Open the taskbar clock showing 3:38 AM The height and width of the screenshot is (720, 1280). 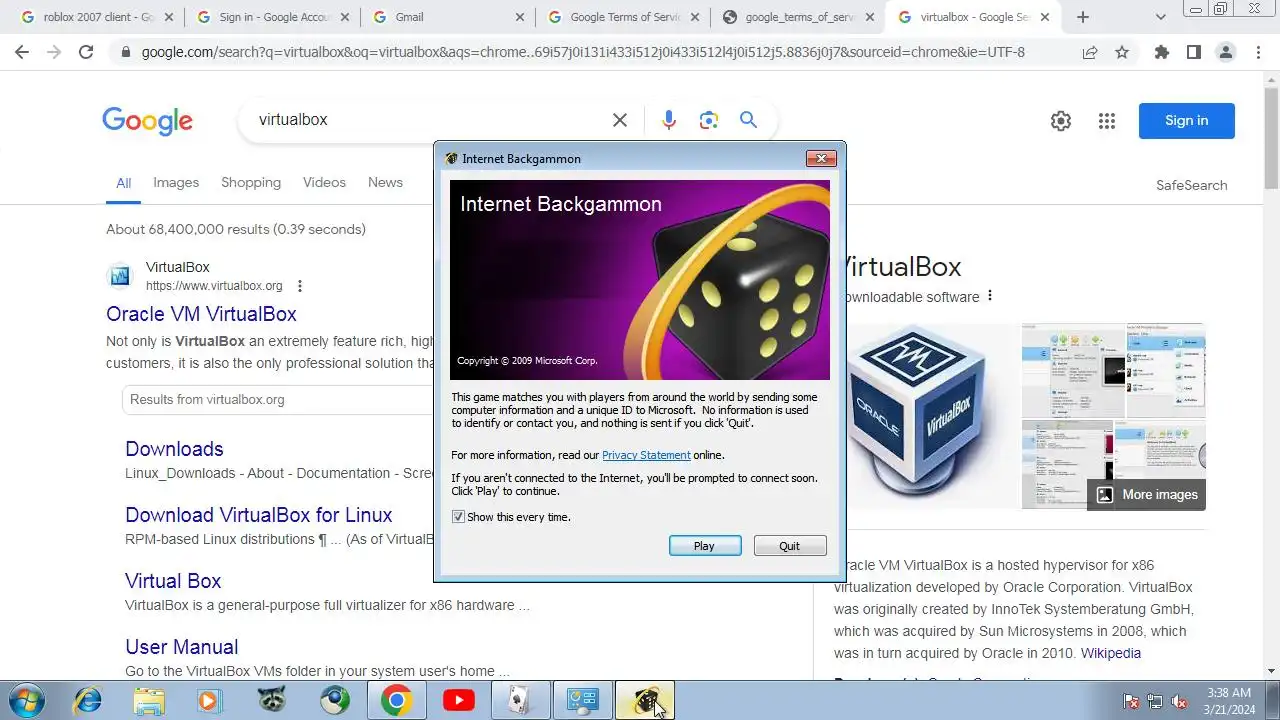1229,701
